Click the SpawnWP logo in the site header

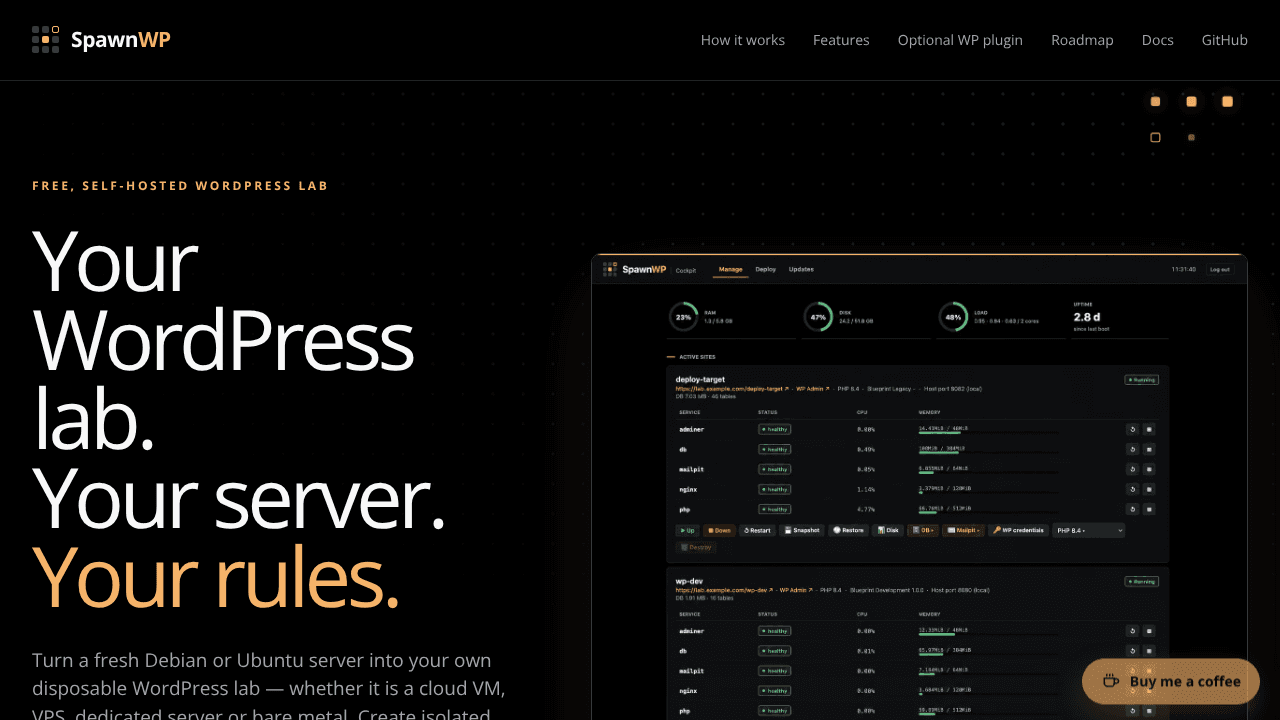point(101,40)
